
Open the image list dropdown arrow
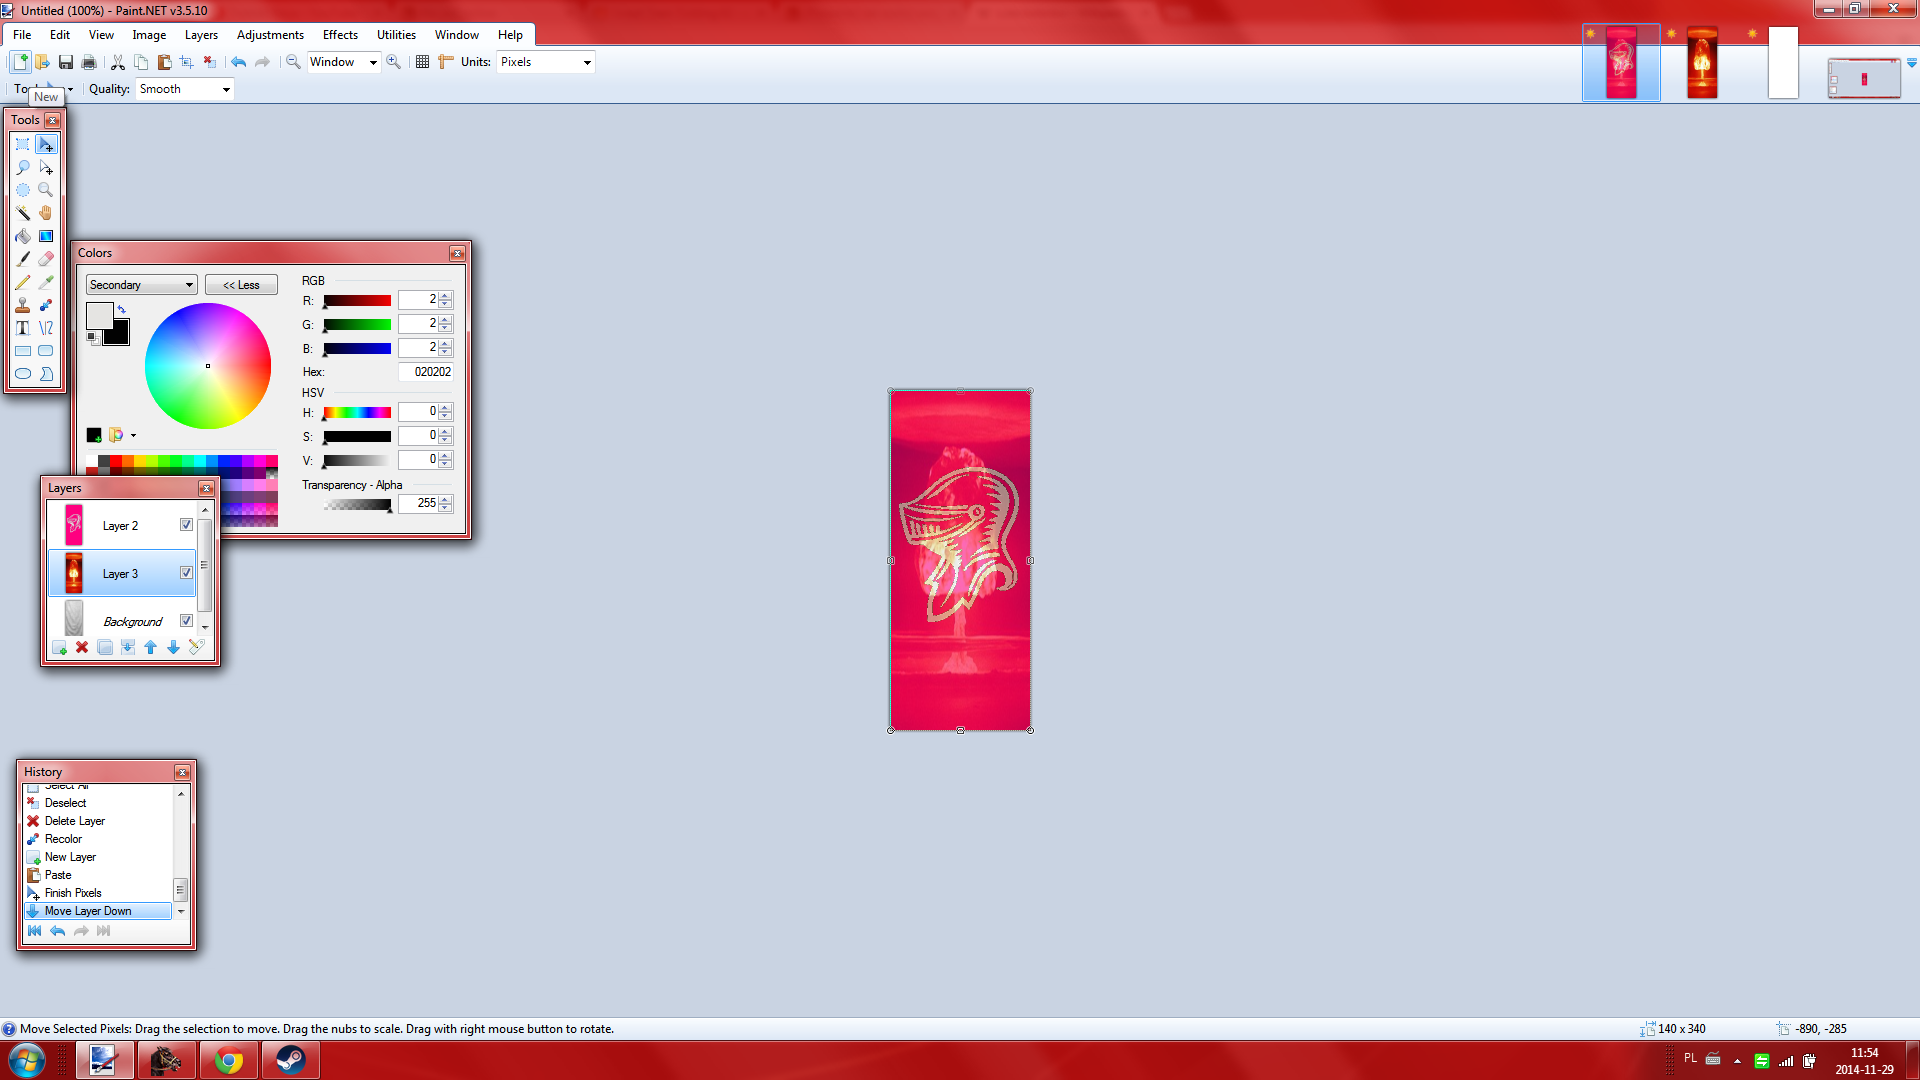pos(1911,63)
